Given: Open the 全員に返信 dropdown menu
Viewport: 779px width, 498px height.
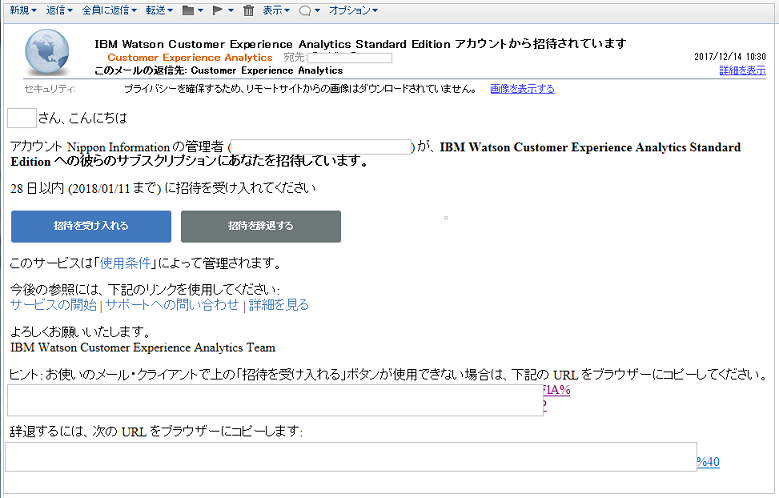Looking at the screenshot, I should 109,10.
